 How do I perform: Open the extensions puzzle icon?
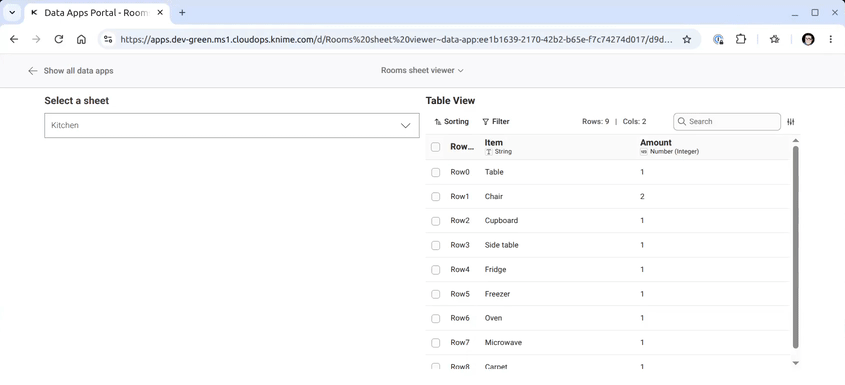point(741,39)
